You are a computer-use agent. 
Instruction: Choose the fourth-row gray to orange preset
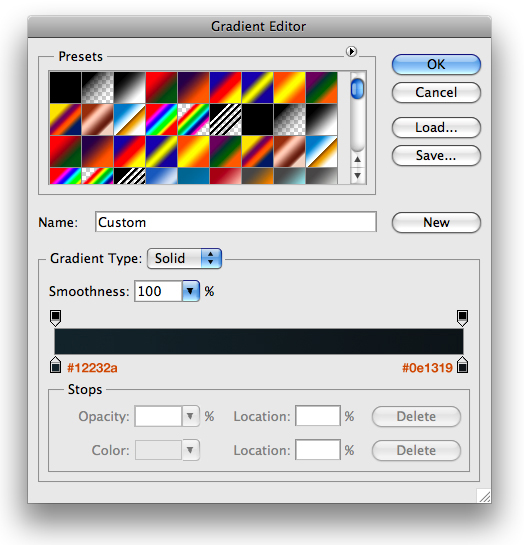(x=257, y=176)
